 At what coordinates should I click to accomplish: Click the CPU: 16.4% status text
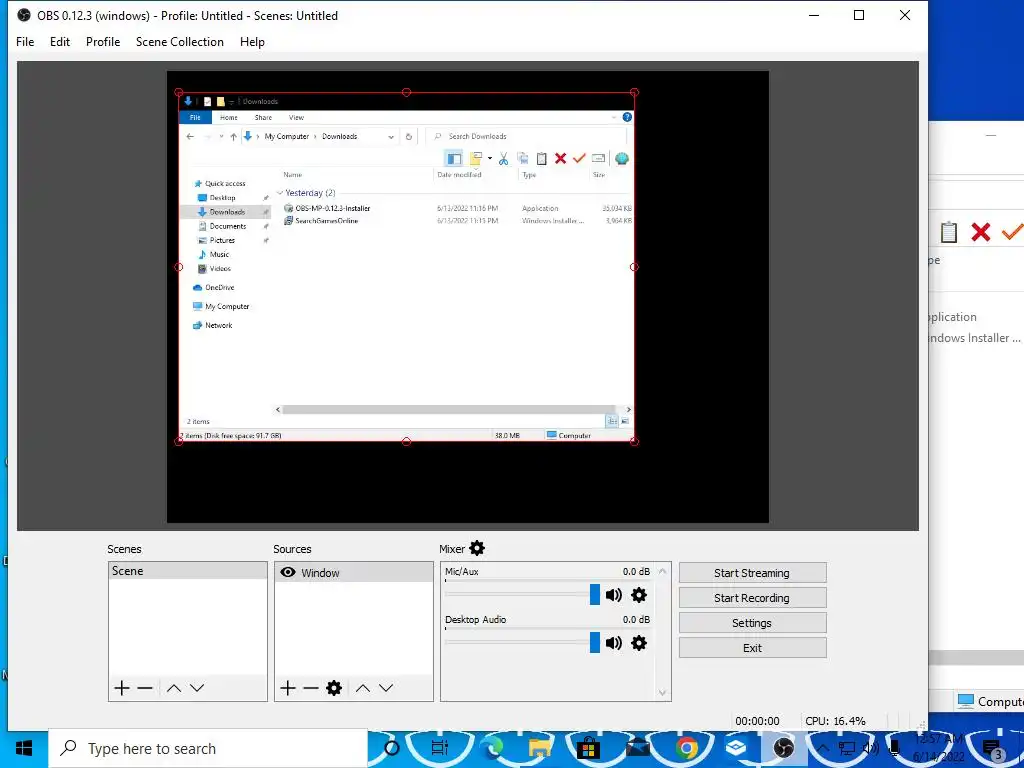(835, 721)
